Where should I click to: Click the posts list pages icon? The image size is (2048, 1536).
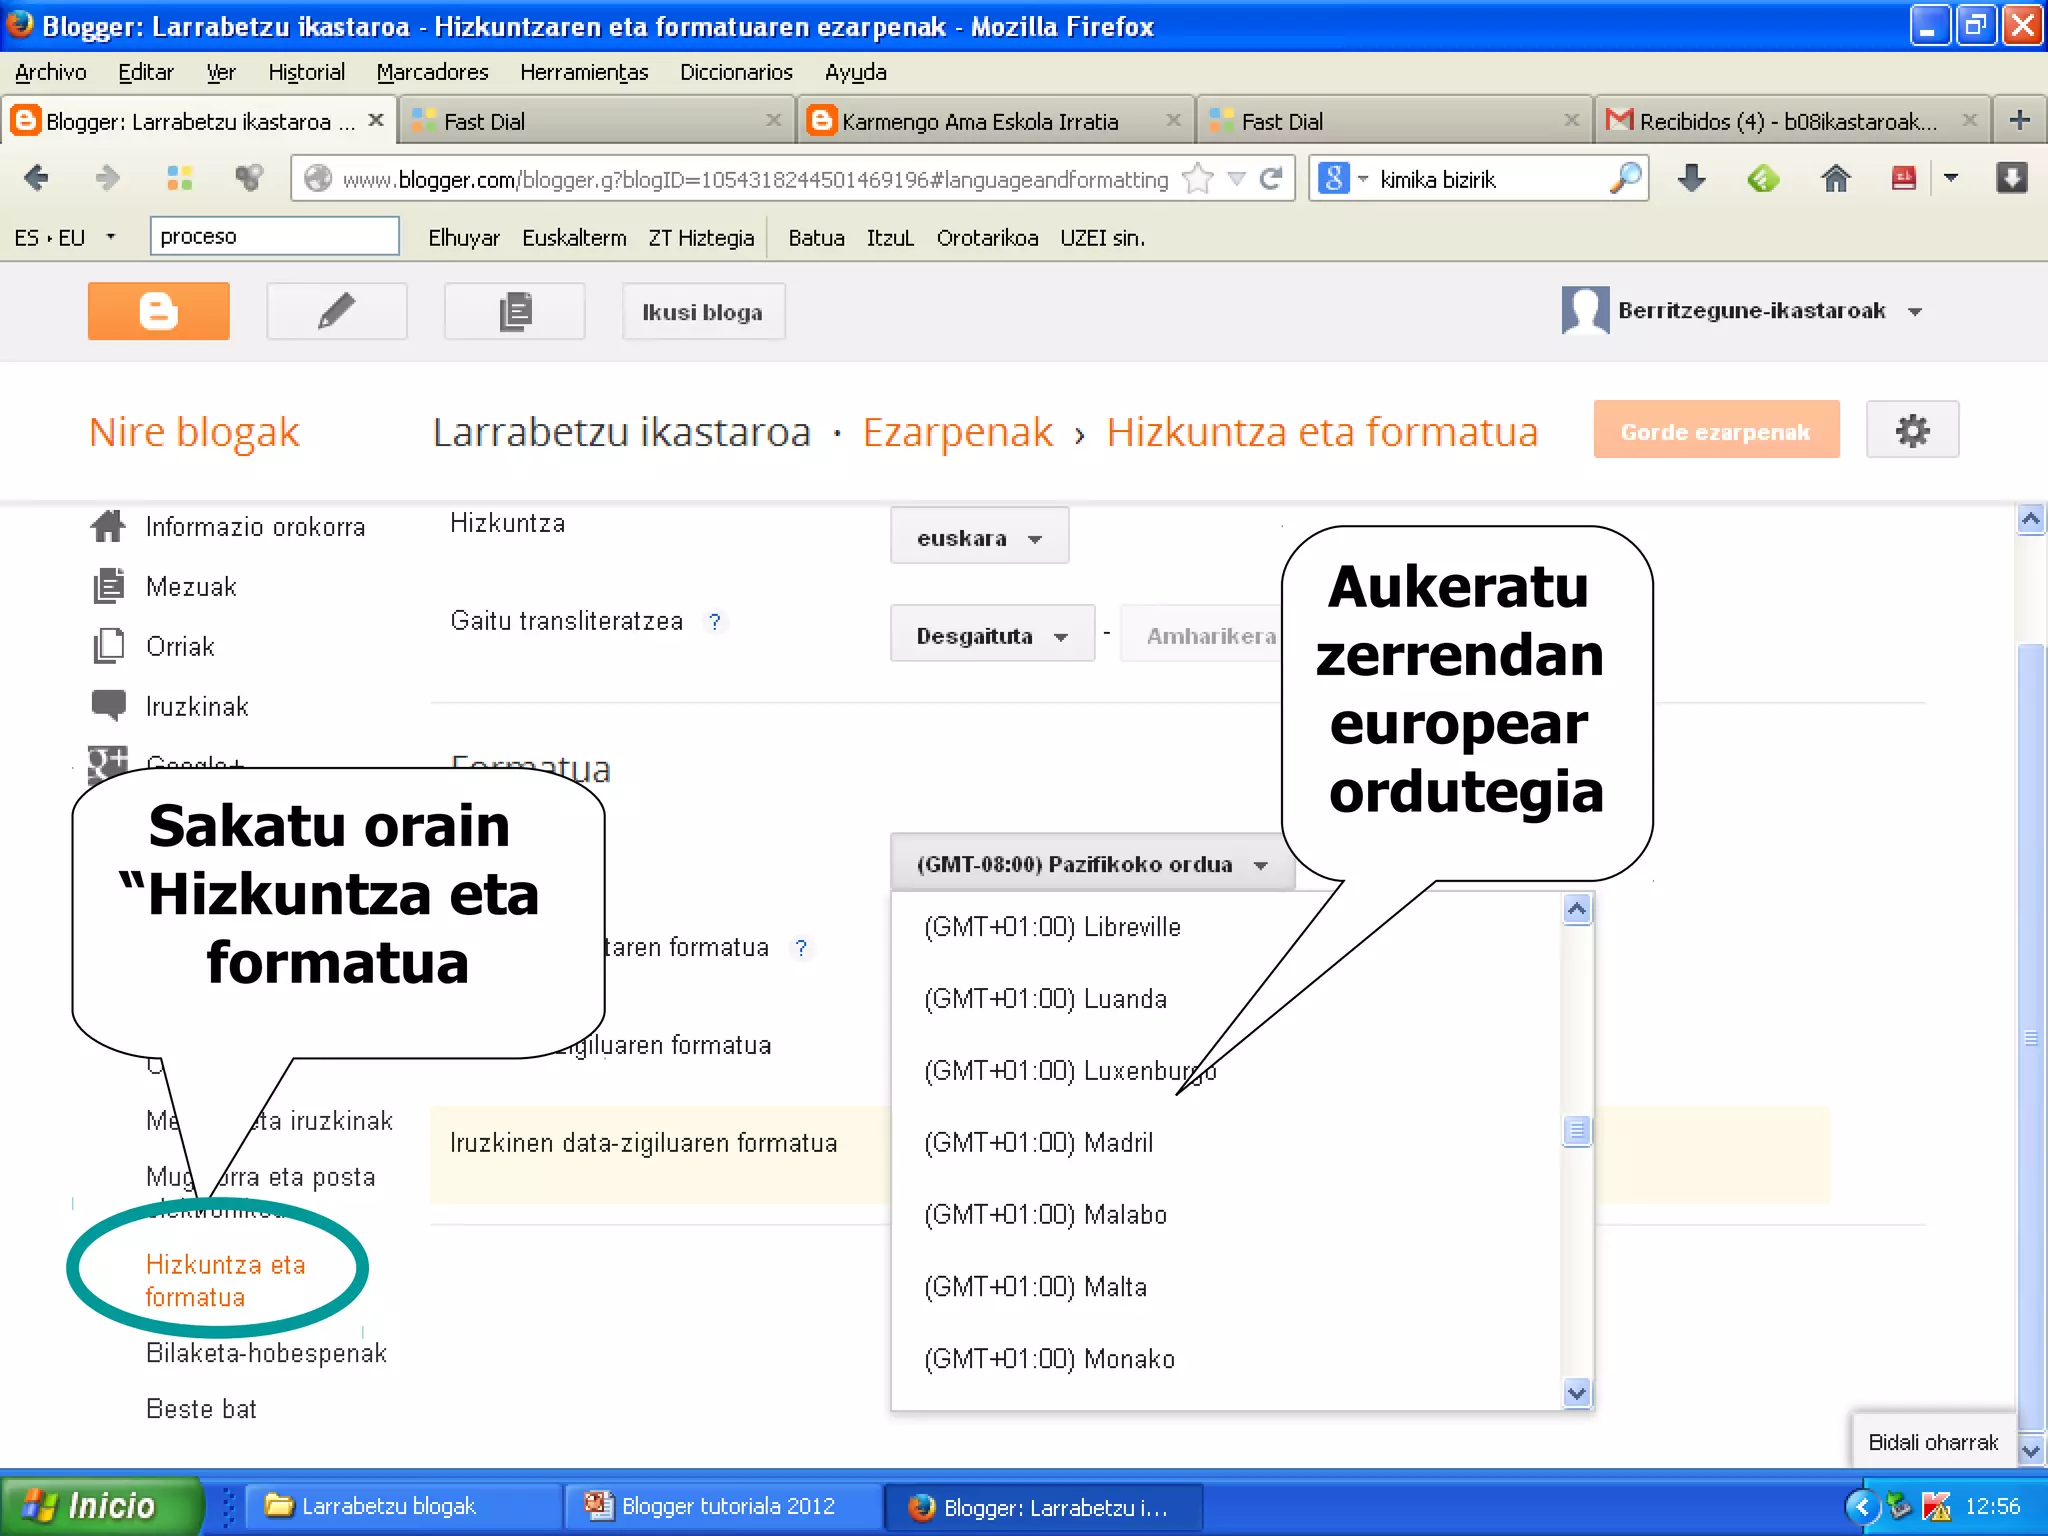[x=514, y=311]
